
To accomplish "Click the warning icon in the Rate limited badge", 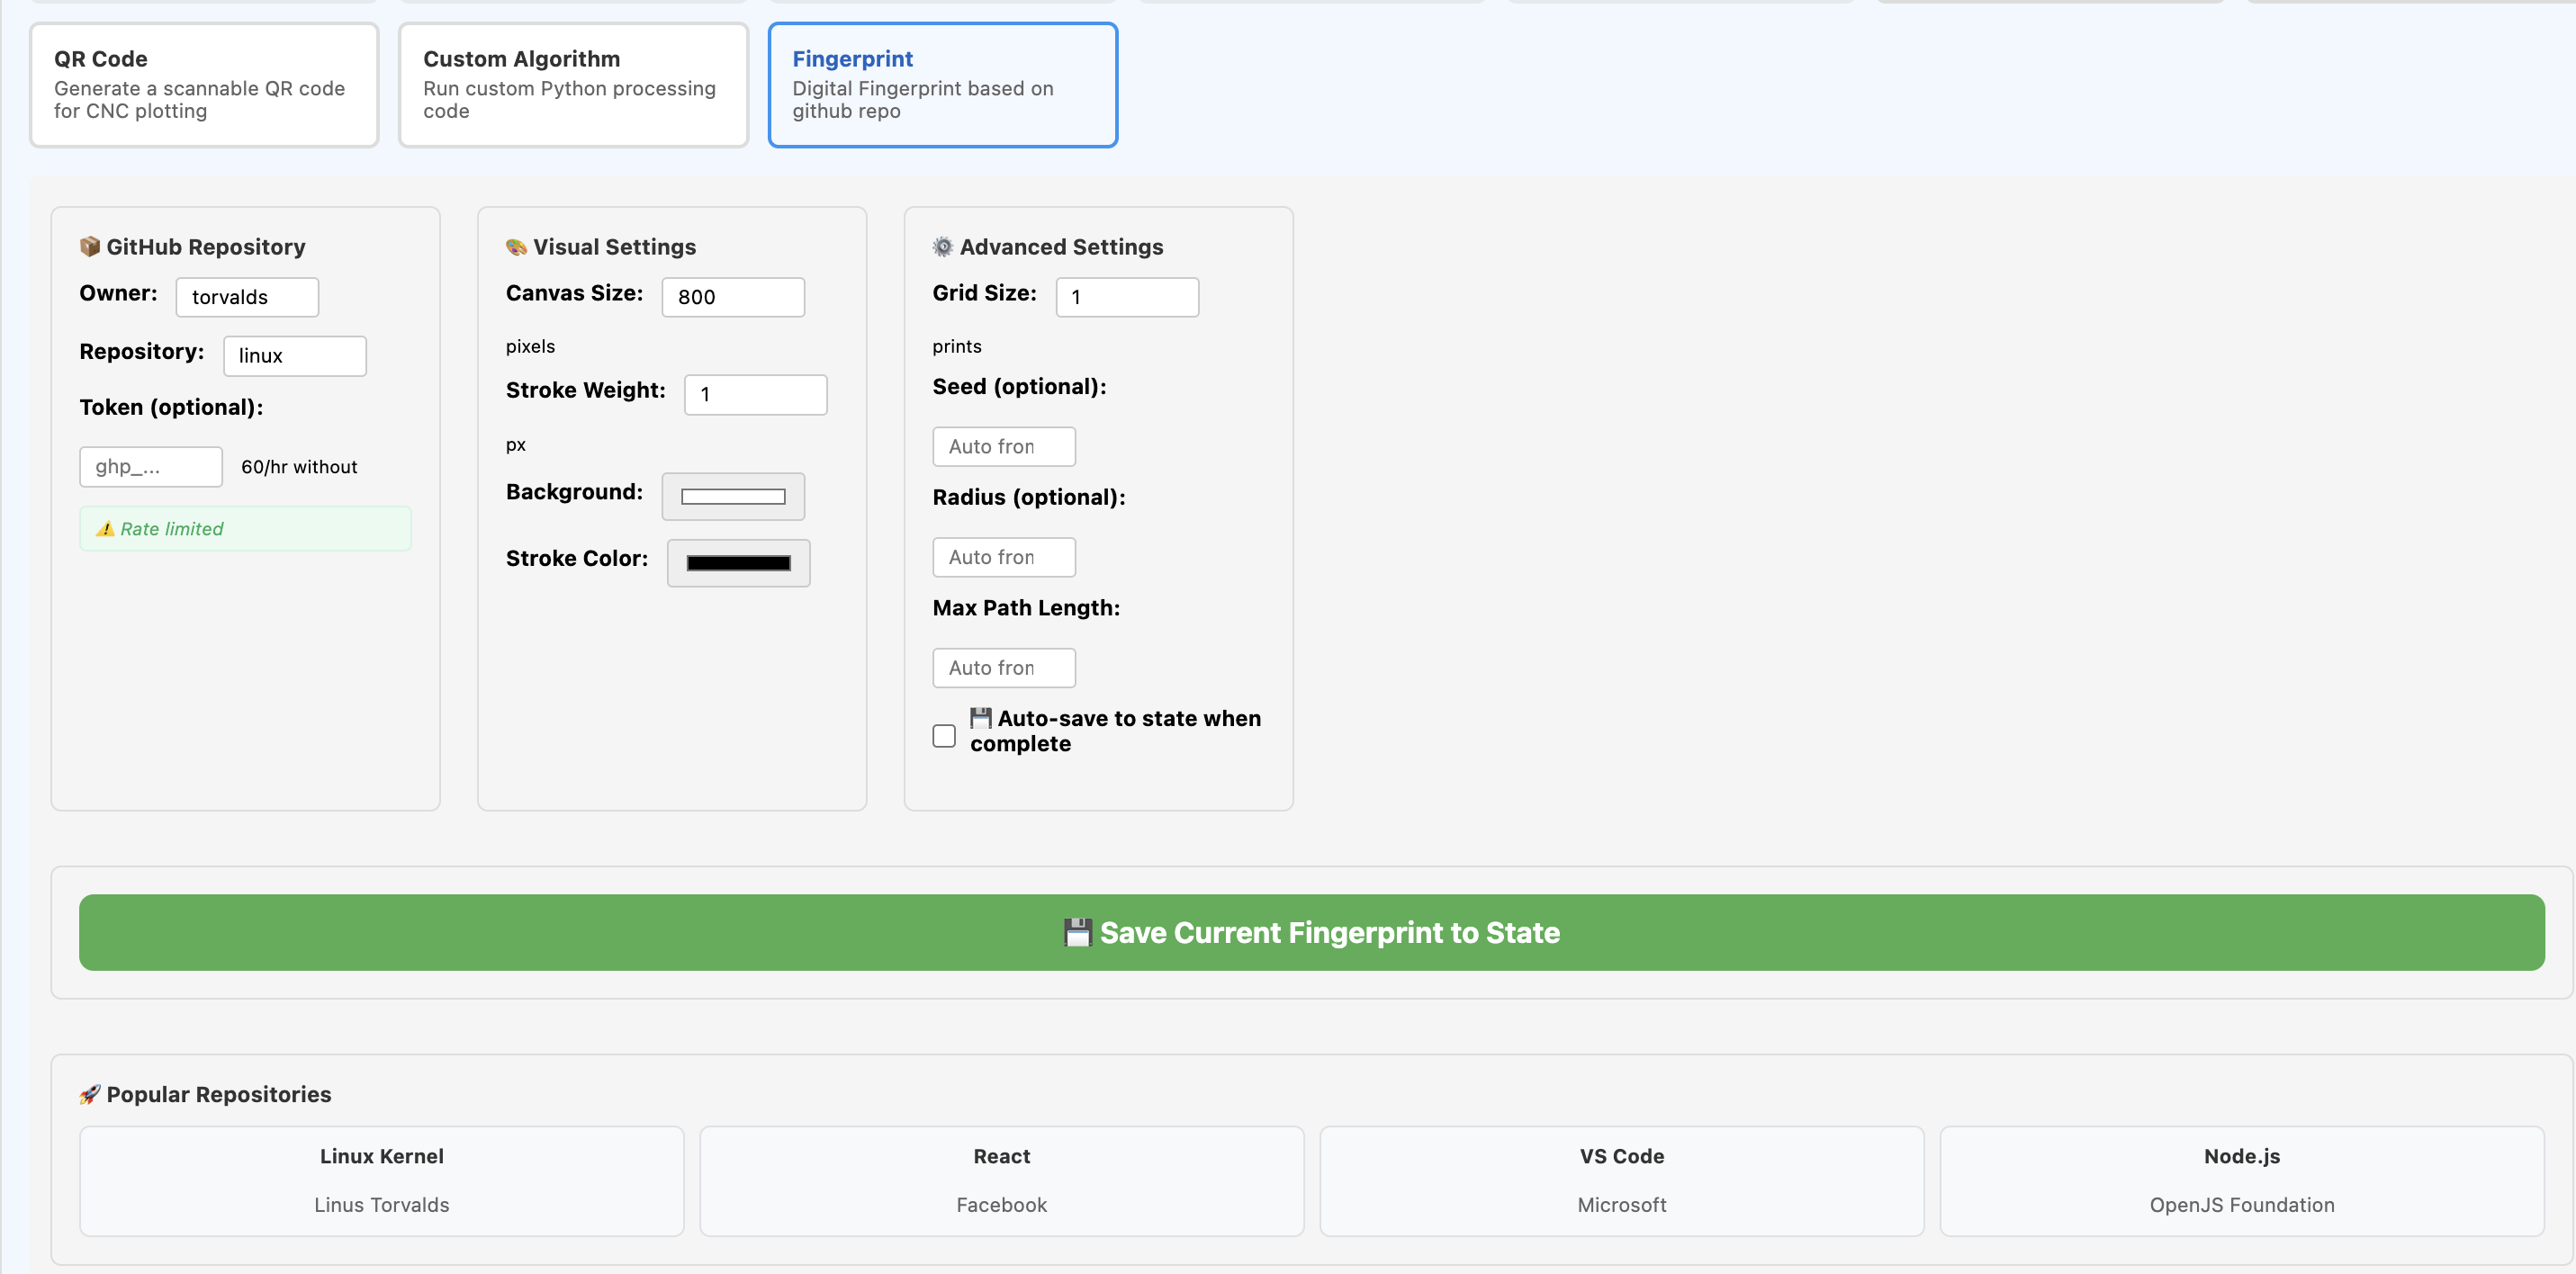I will tap(106, 528).
